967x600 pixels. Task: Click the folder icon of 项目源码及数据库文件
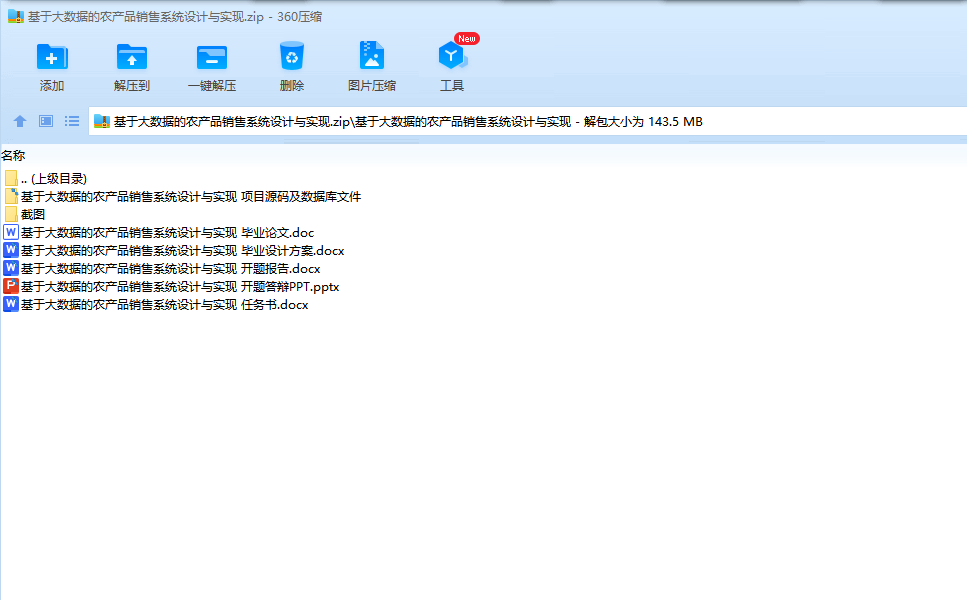[11, 197]
